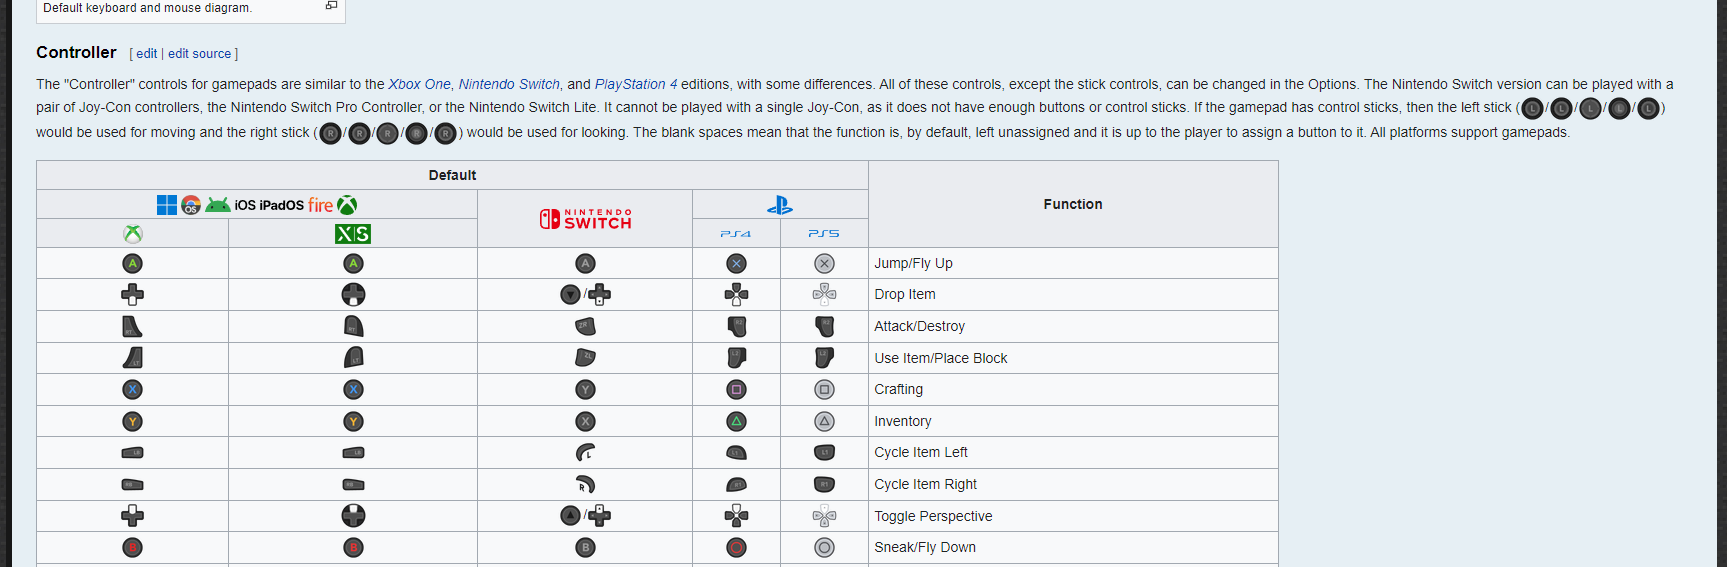Image resolution: width=1729 pixels, height=567 pixels.
Task: Select the PS5 column header logo
Action: [824, 234]
